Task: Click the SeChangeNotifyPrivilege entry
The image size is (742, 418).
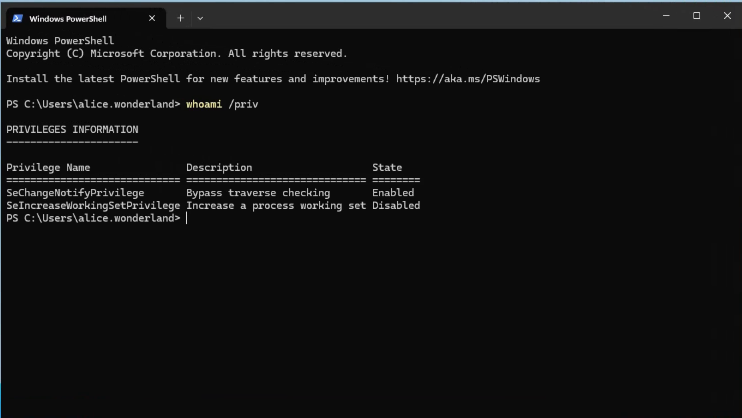Action: pos(75,192)
